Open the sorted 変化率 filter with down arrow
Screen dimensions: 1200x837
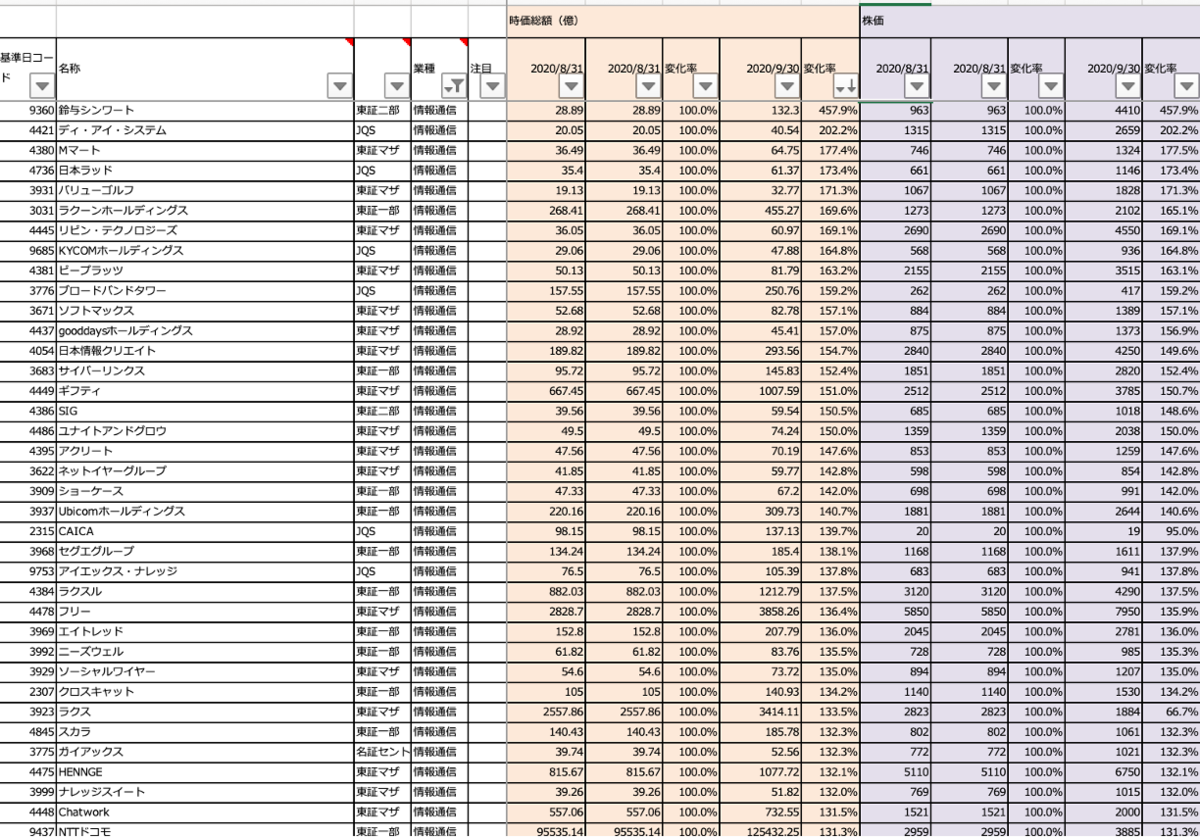pyautogui.click(x=845, y=87)
